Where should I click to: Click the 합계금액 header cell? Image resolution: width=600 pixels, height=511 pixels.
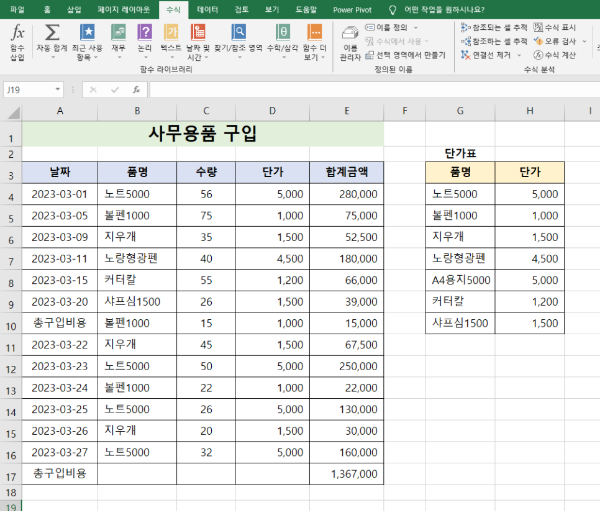pyautogui.click(x=347, y=172)
